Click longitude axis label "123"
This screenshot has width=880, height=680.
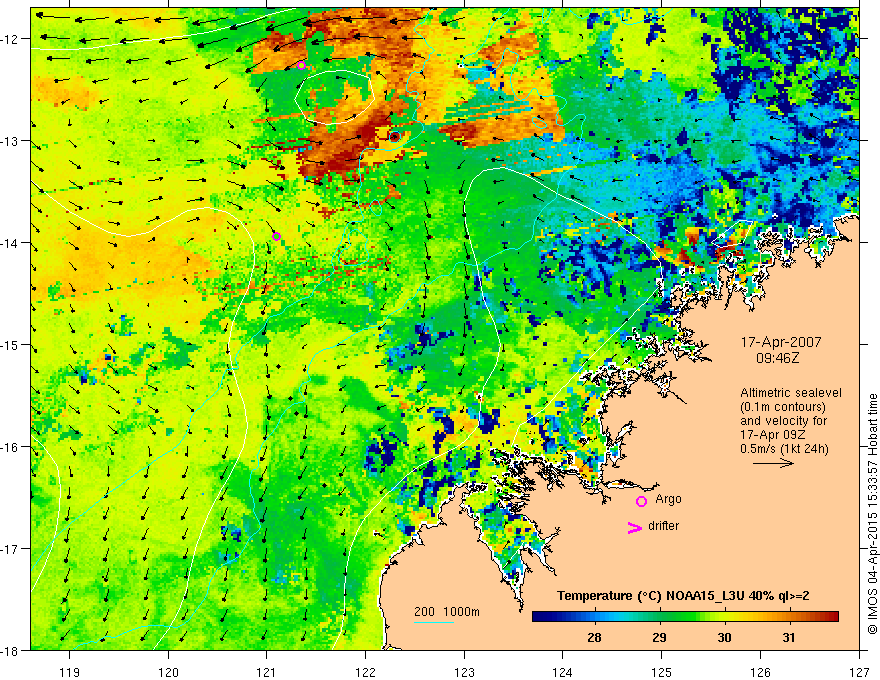tap(464, 672)
